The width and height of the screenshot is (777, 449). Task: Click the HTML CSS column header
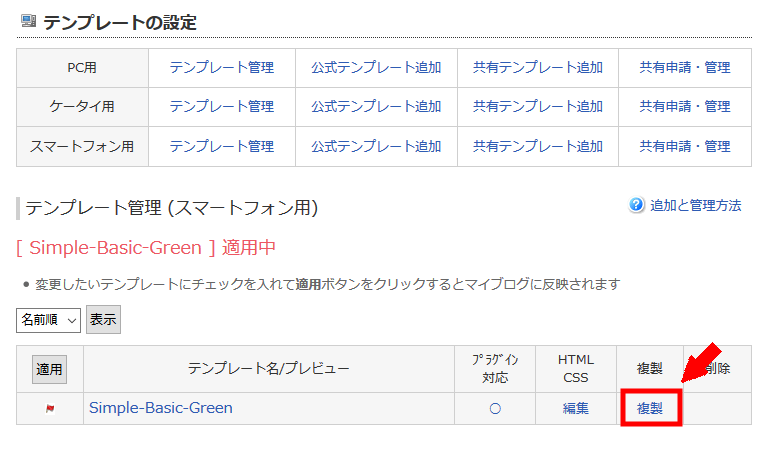(x=576, y=369)
